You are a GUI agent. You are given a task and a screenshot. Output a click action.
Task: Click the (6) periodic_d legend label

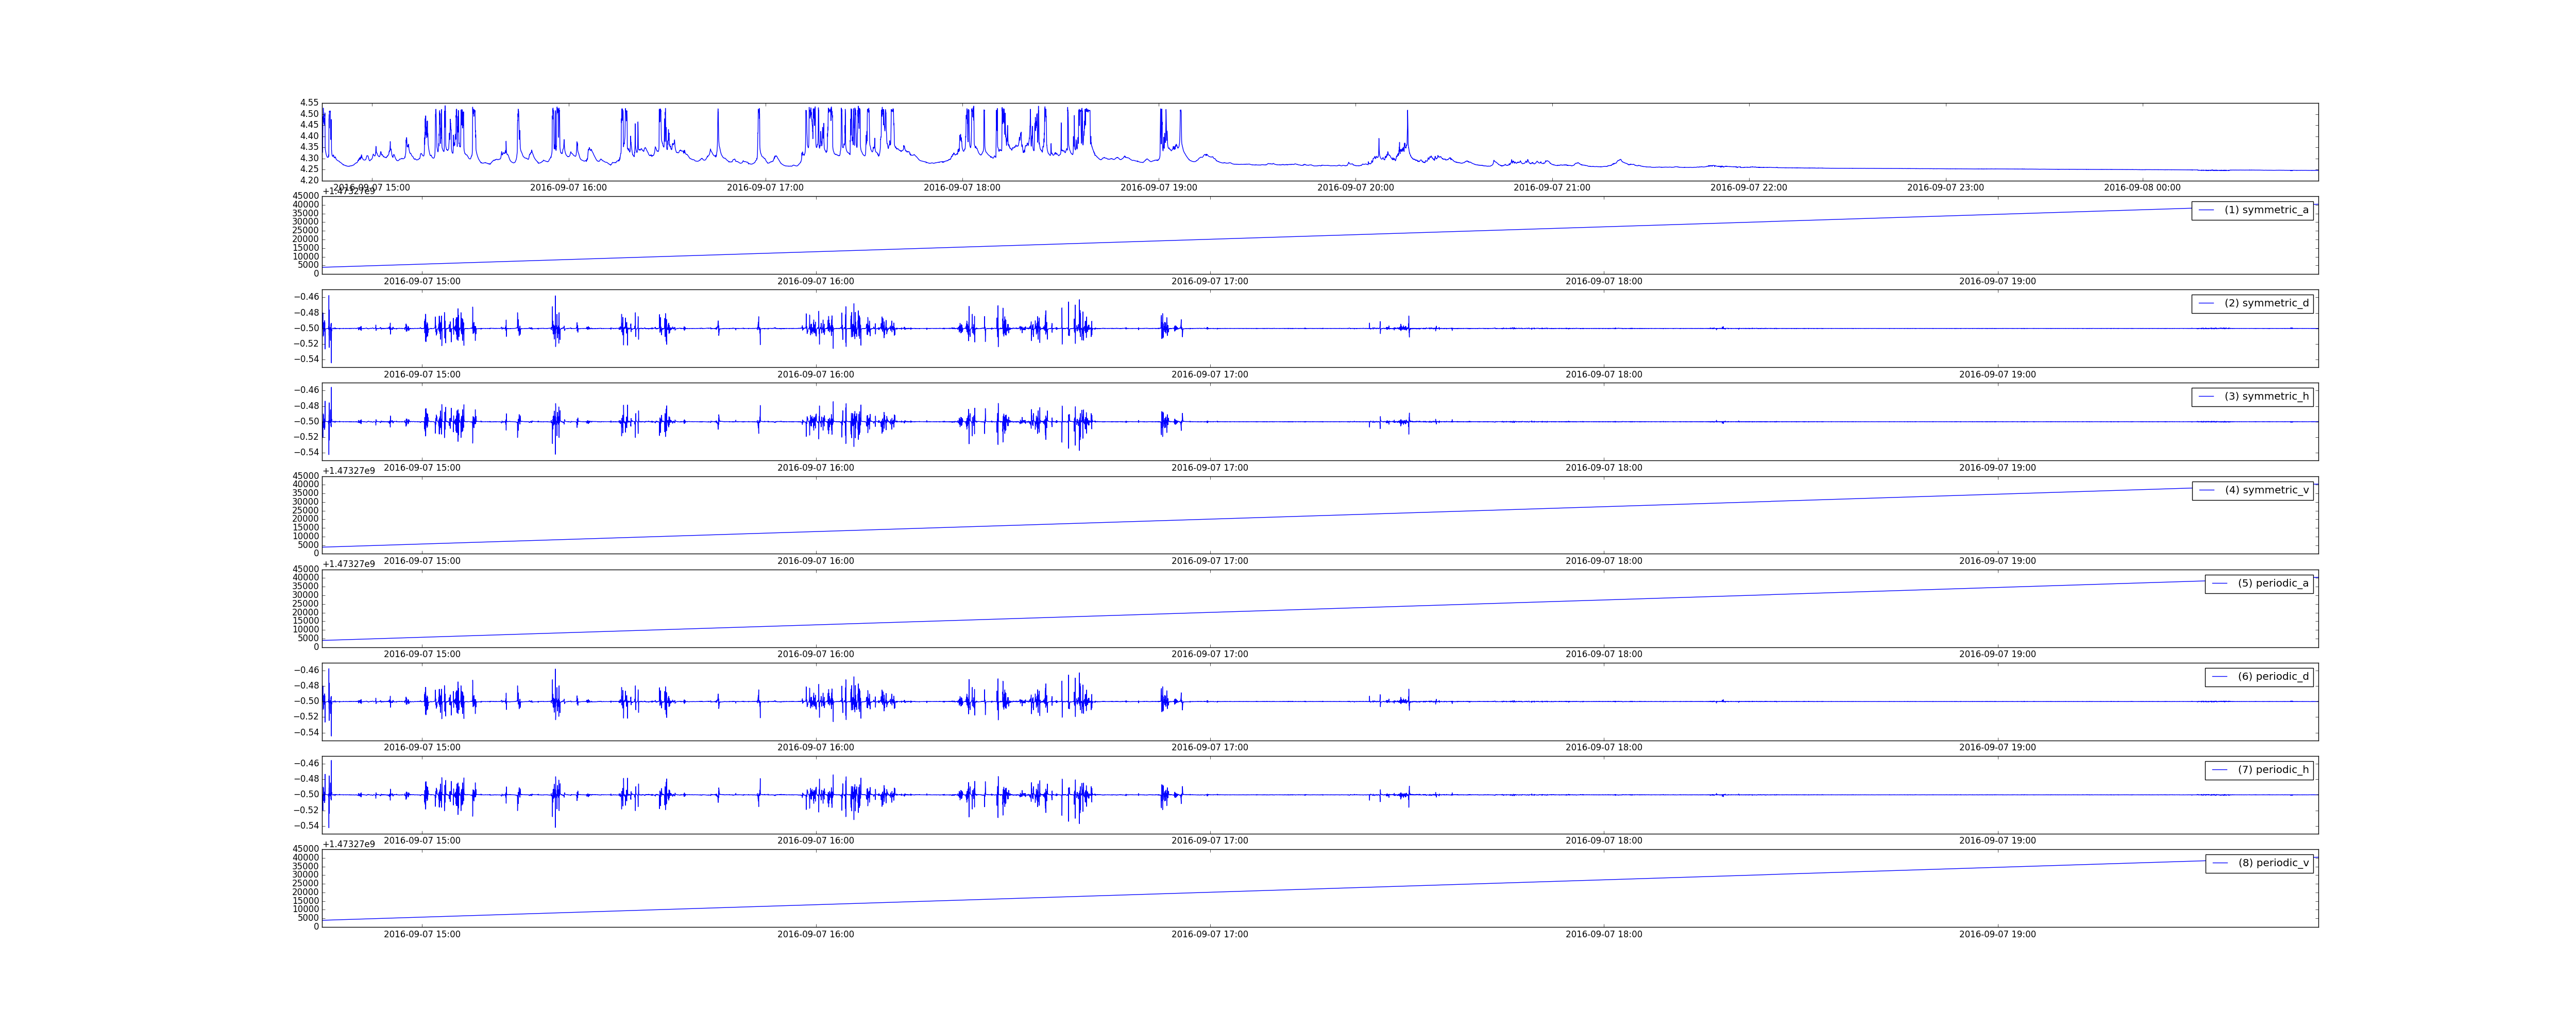(2273, 677)
